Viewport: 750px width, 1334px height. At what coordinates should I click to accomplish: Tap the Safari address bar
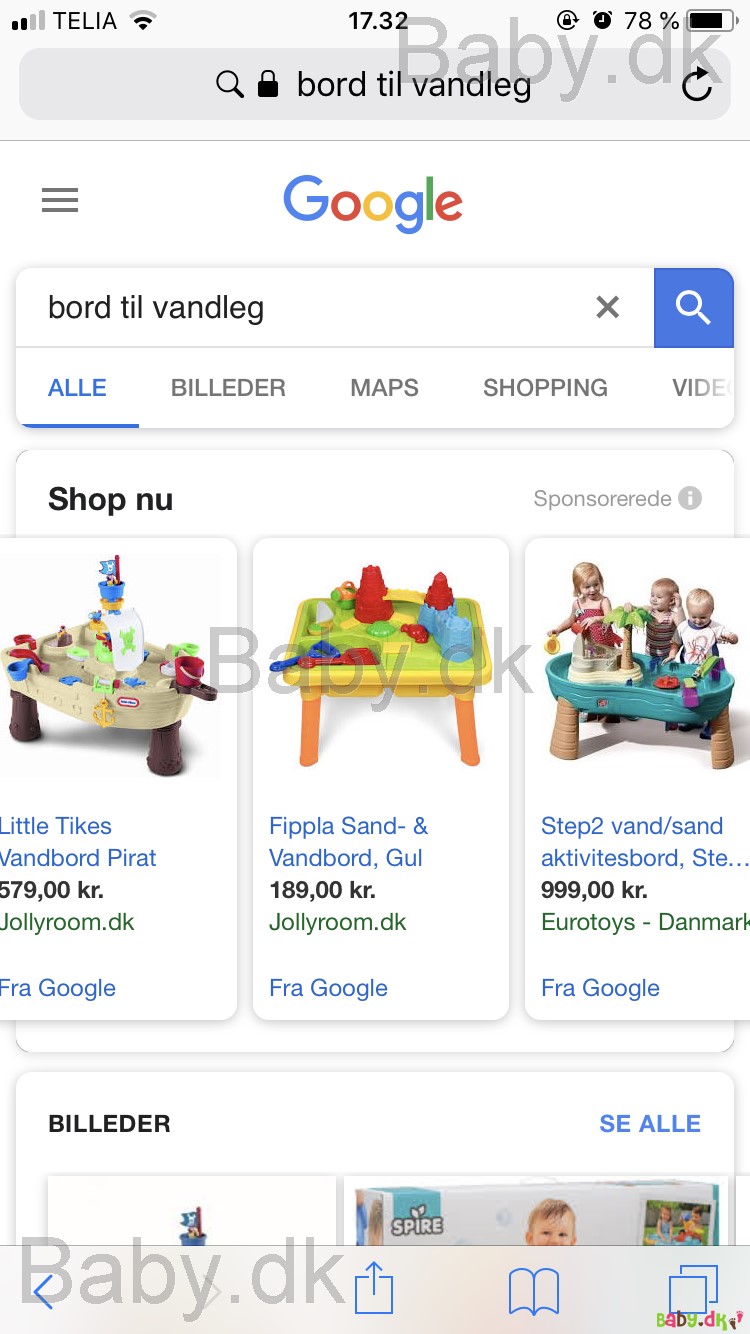click(374, 85)
